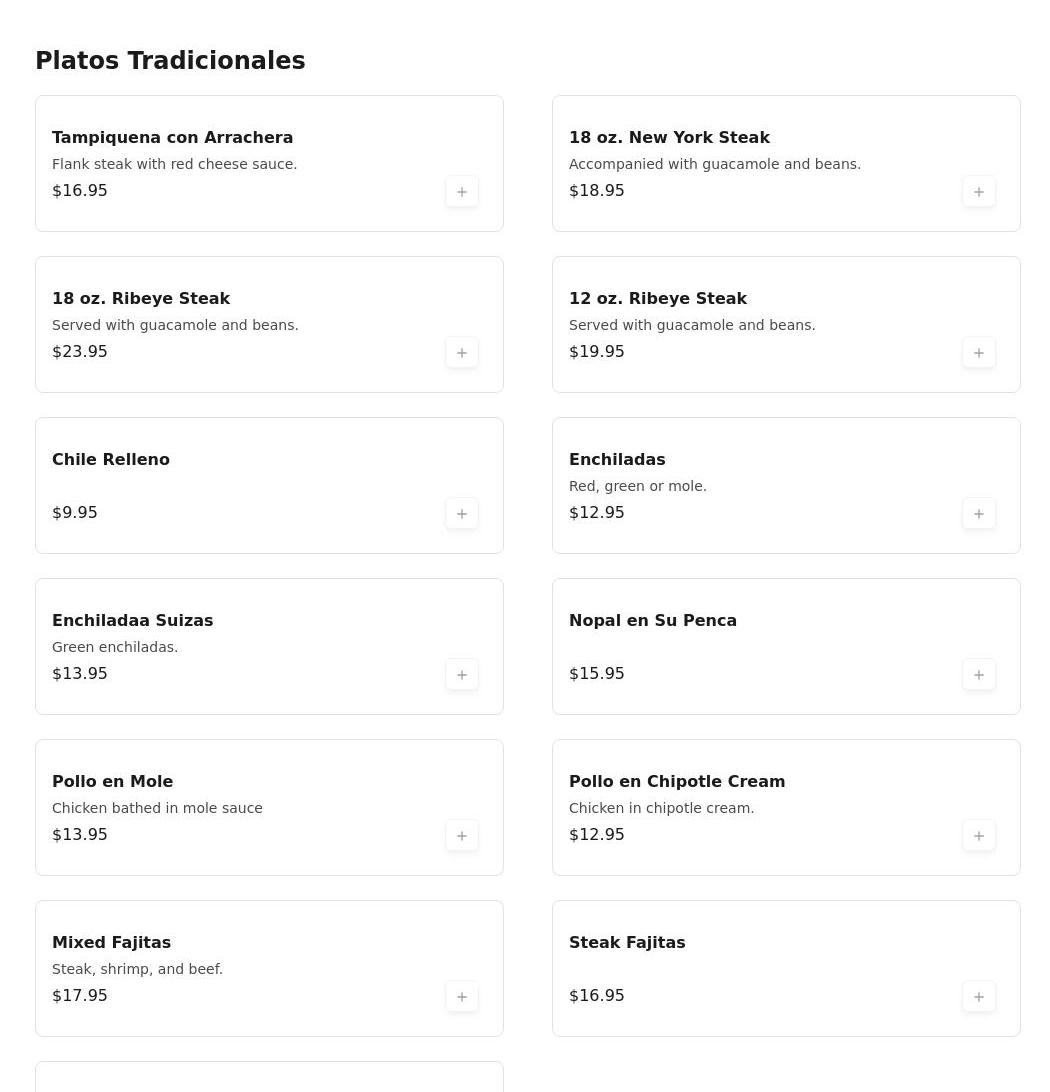This screenshot has height=1092, width=1050.
Task: Select the Pollo en Mole dish name
Action: coord(112,782)
